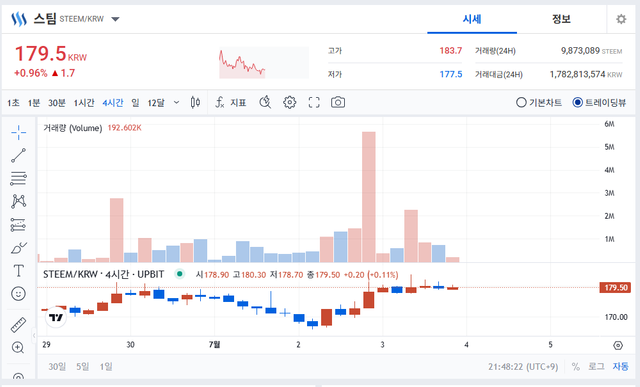Click the time-axis target settings icon

point(618,345)
